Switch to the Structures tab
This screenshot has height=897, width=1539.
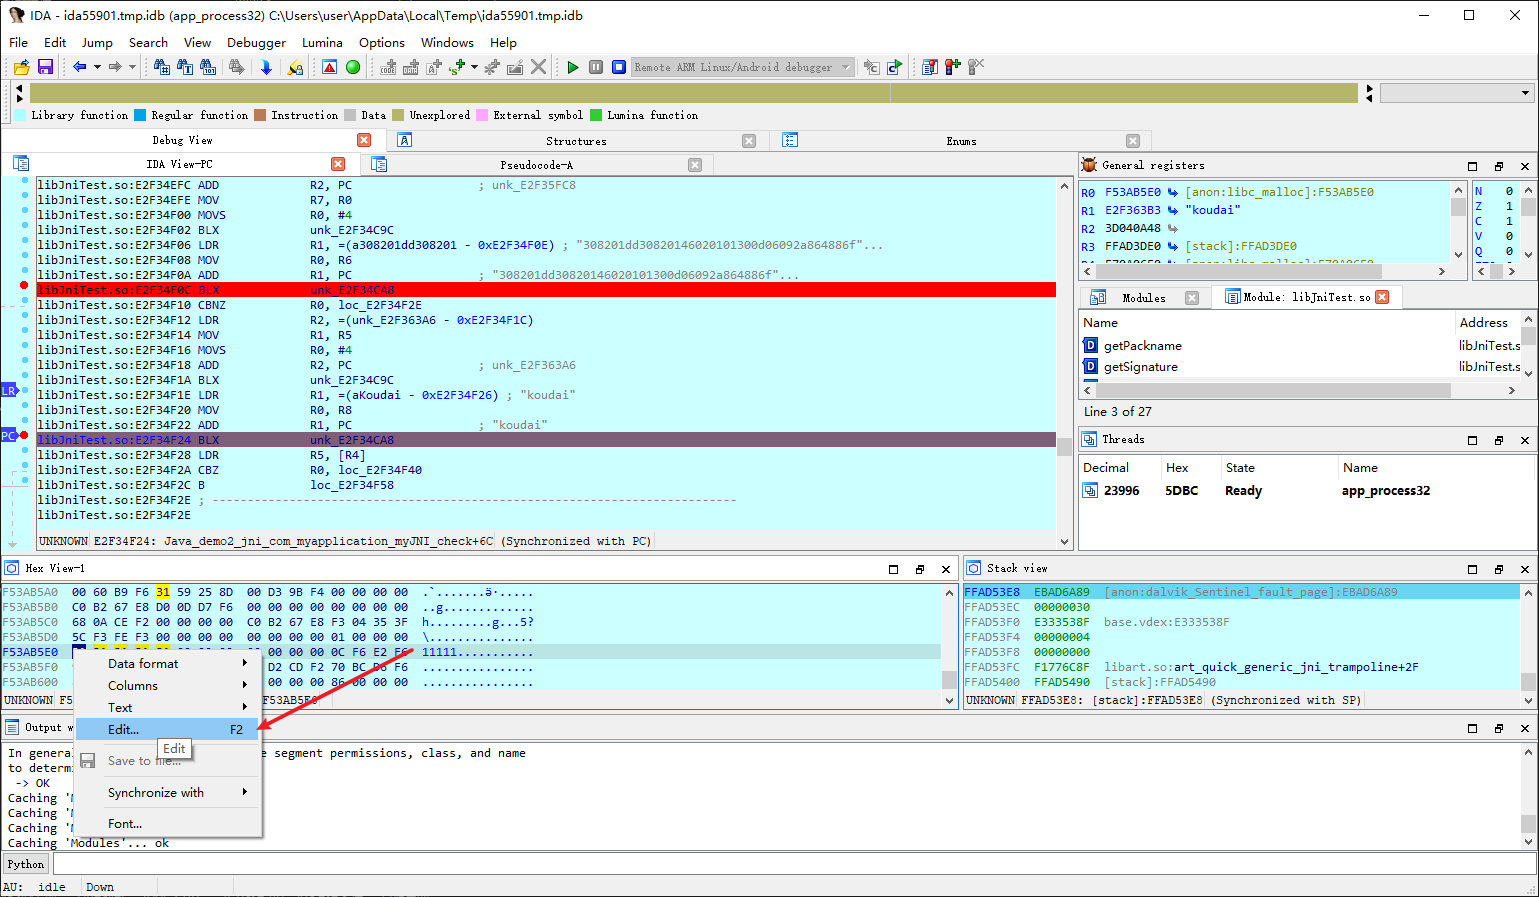click(576, 141)
